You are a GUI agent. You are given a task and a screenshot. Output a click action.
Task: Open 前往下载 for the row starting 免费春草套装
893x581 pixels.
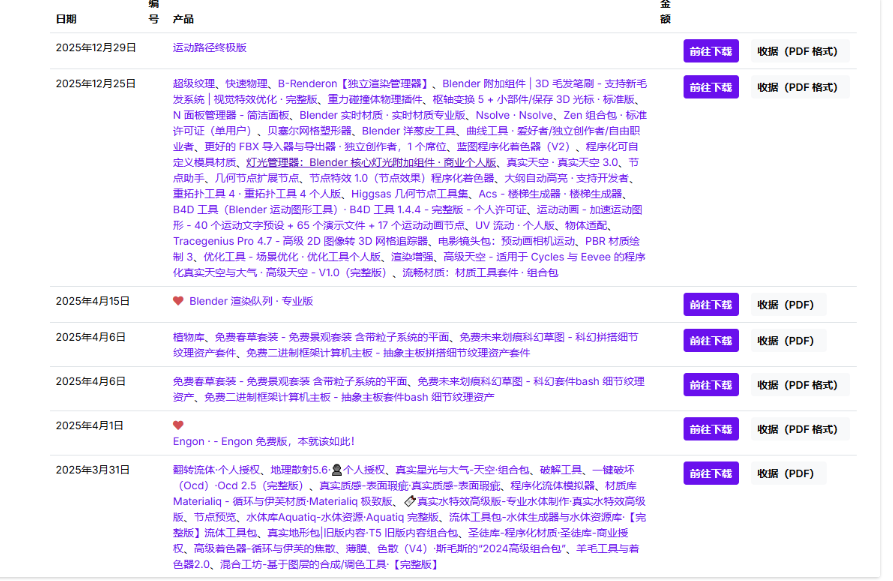(711, 385)
